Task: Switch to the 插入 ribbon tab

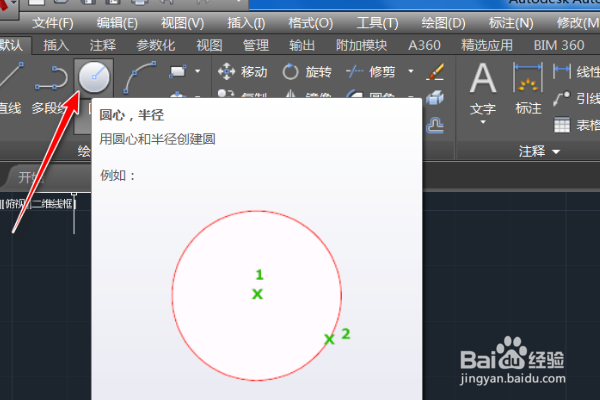Action: click(56, 46)
